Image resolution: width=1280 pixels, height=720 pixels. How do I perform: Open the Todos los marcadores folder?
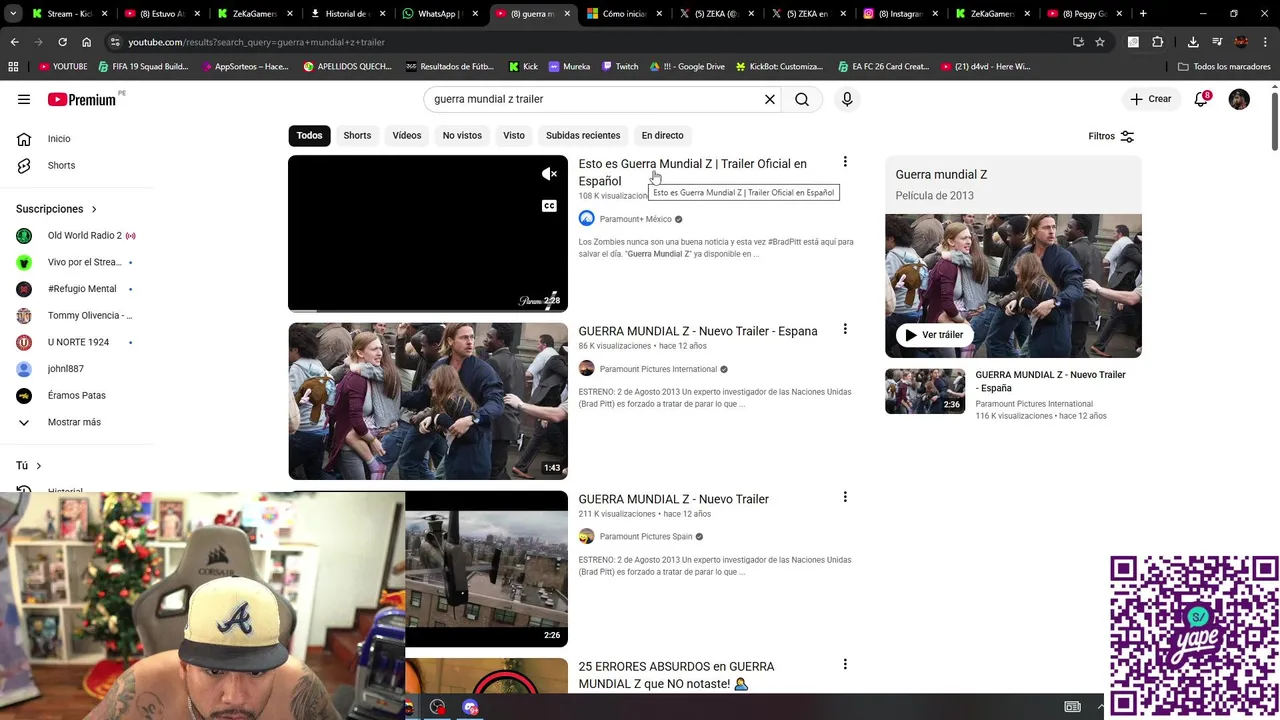(x=1224, y=66)
